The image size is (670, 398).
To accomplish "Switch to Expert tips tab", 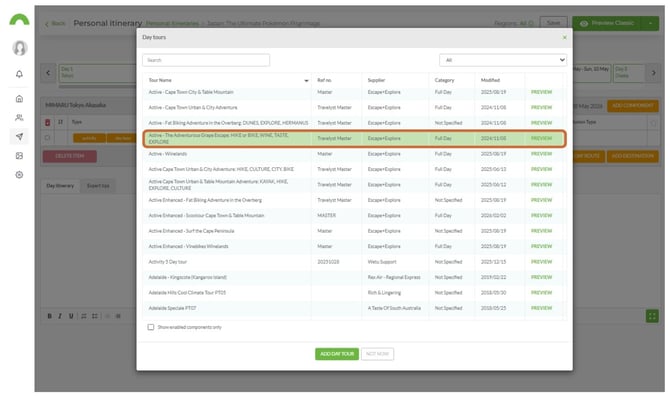I will pos(98,186).
